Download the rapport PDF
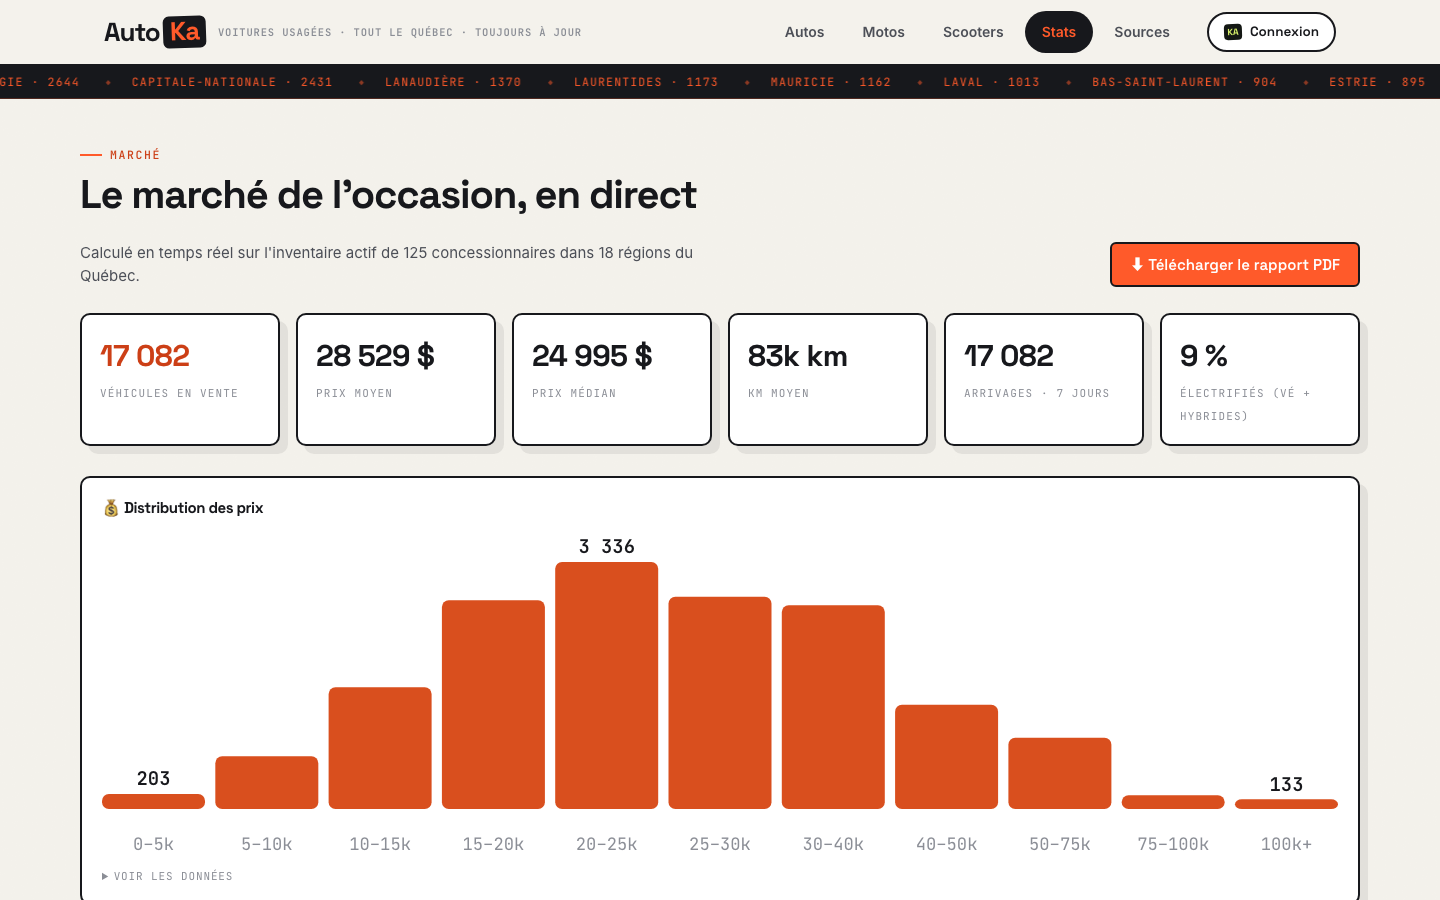This screenshot has height=900, width=1440. click(x=1235, y=265)
